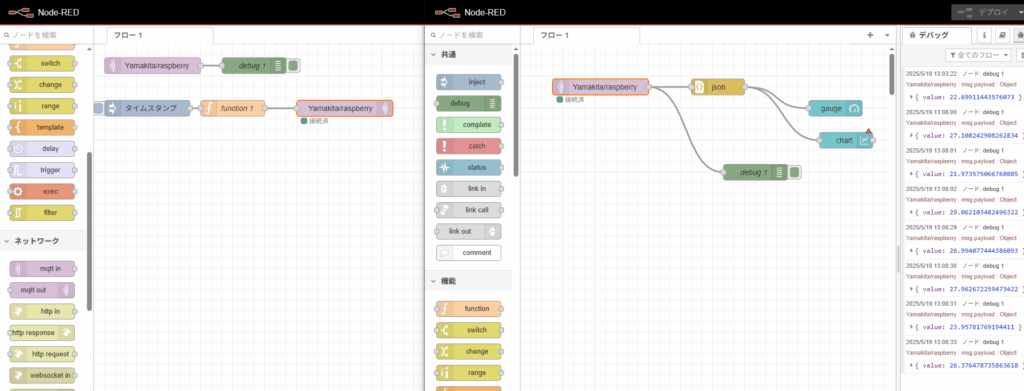Select the json node in the flow
Screen dimensions: 1024x391
click(x=718, y=87)
